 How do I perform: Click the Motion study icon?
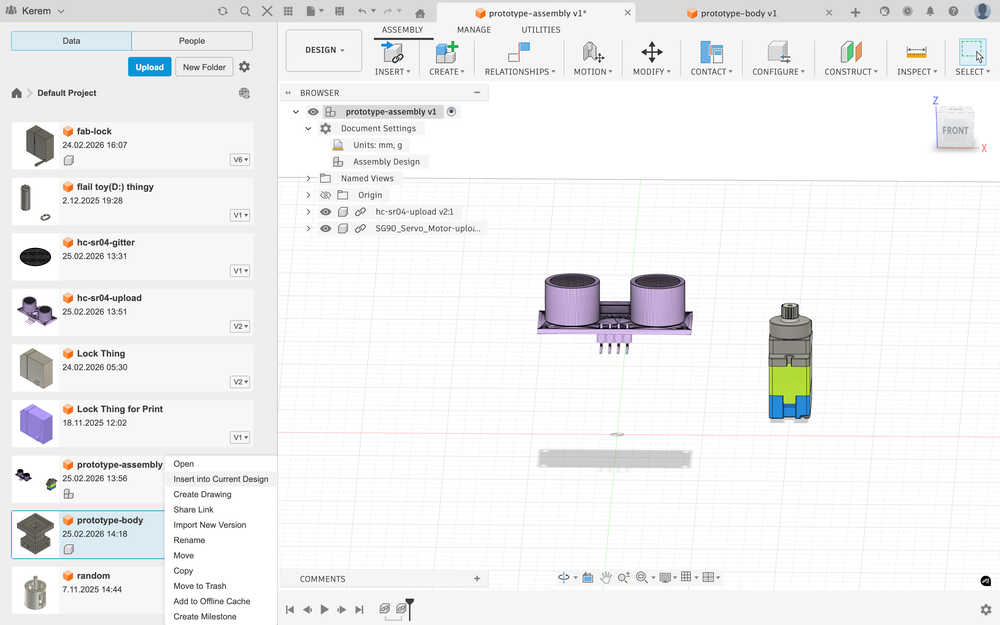coord(592,52)
